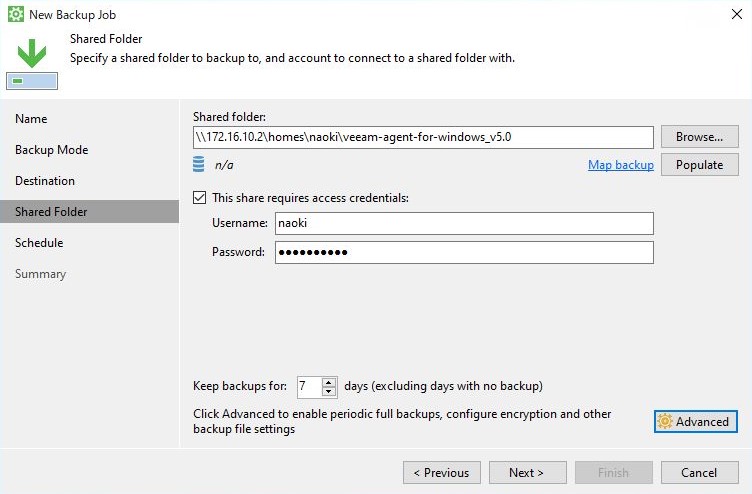Go back with the Previous button
752x494 pixels.
442,473
